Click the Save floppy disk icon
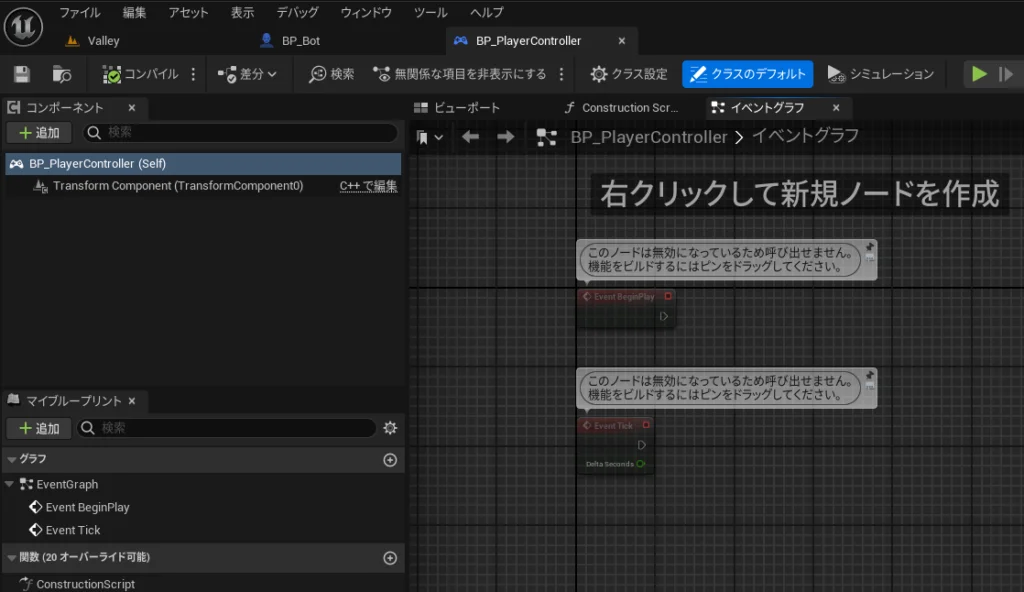 coord(22,74)
